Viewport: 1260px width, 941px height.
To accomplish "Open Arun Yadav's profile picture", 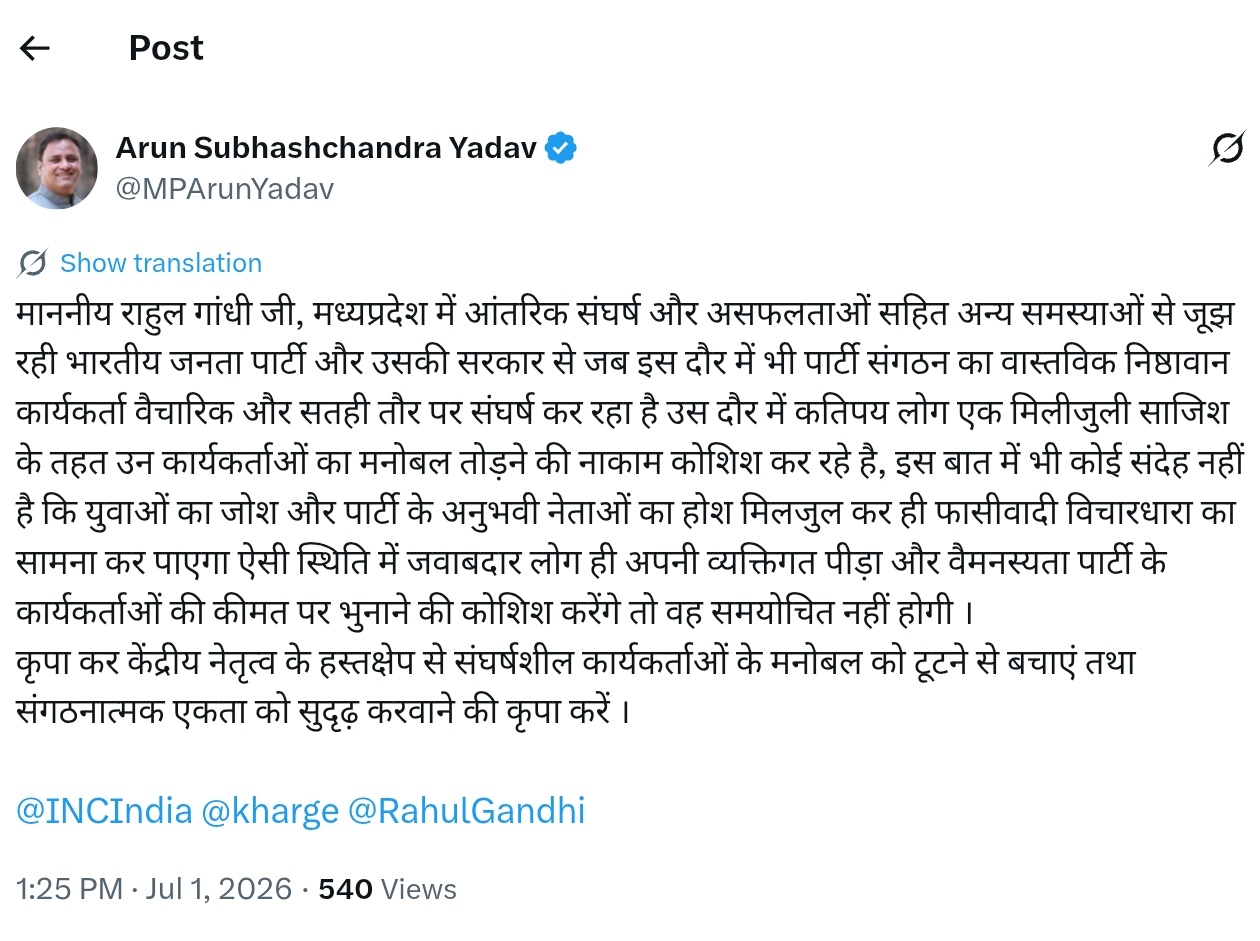I will point(57,168).
